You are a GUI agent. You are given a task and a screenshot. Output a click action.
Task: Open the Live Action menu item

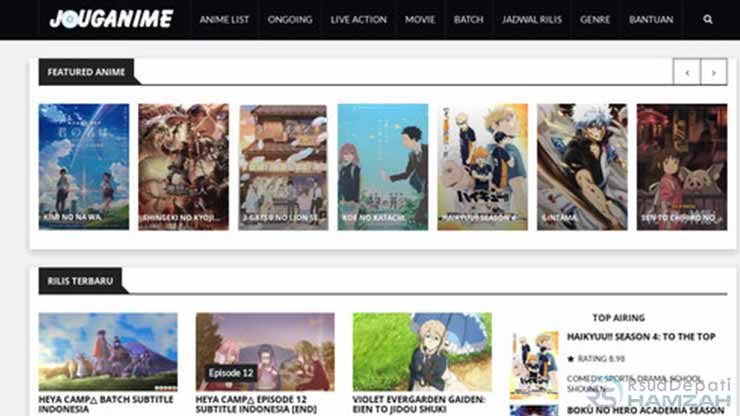coord(359,19)
